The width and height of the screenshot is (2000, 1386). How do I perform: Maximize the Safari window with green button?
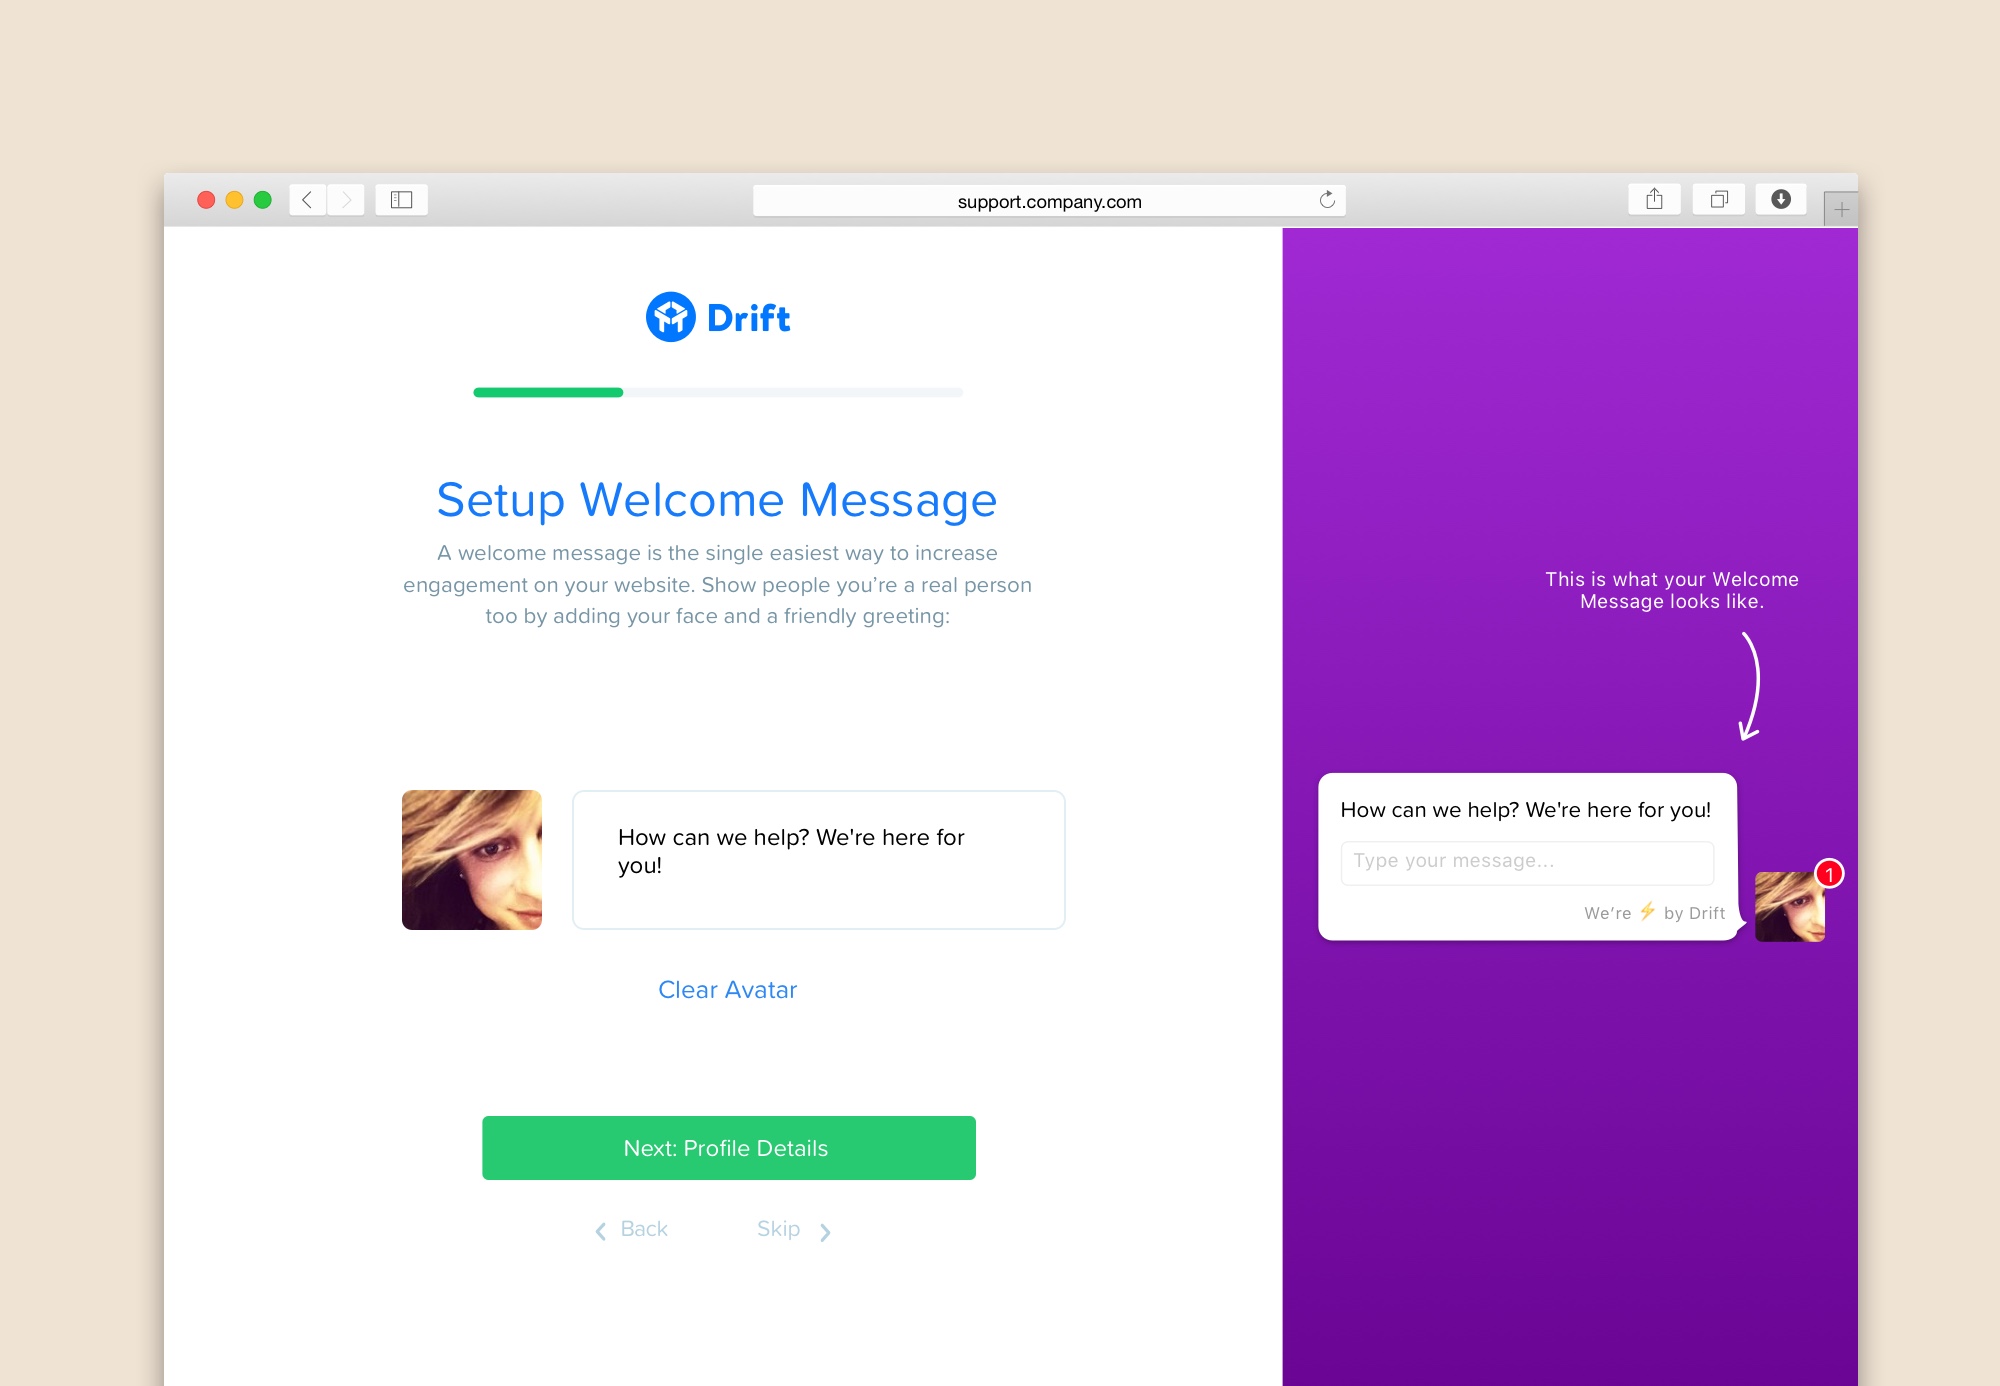pos(262,200)
